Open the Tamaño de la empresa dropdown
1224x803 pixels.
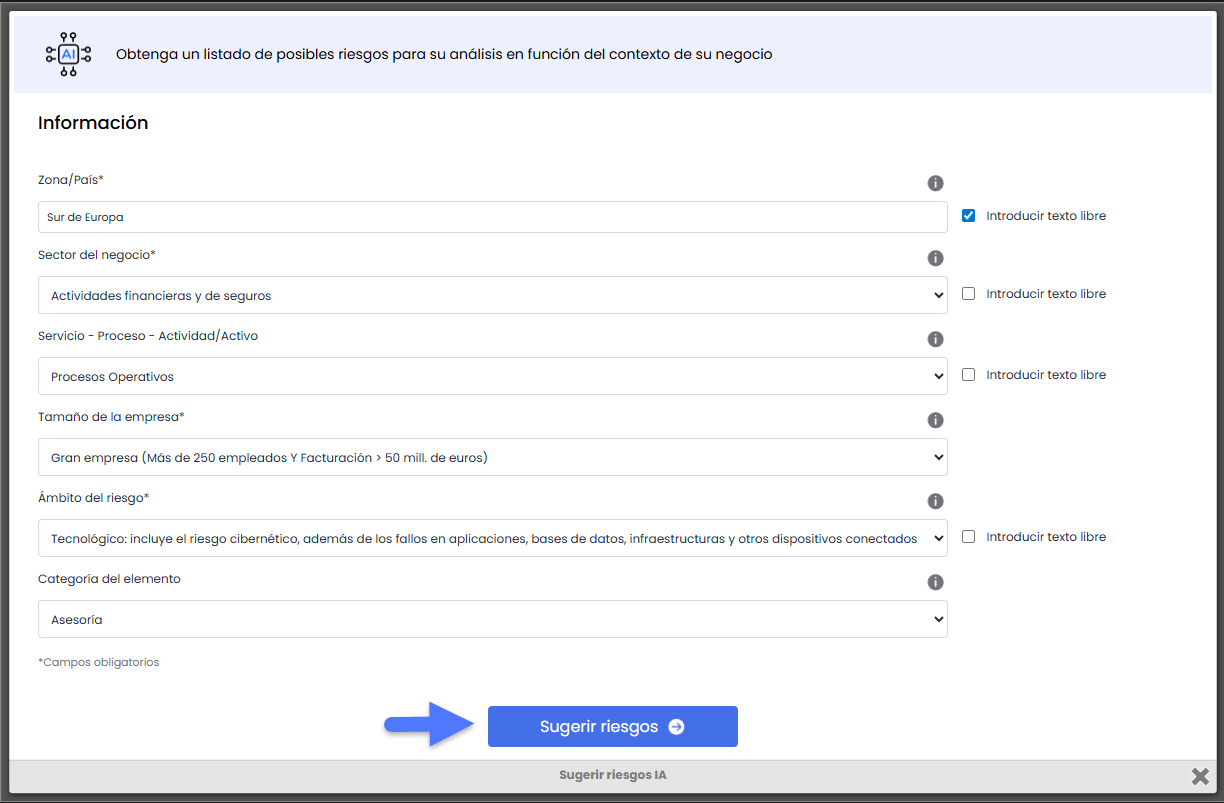pos(492,458)
